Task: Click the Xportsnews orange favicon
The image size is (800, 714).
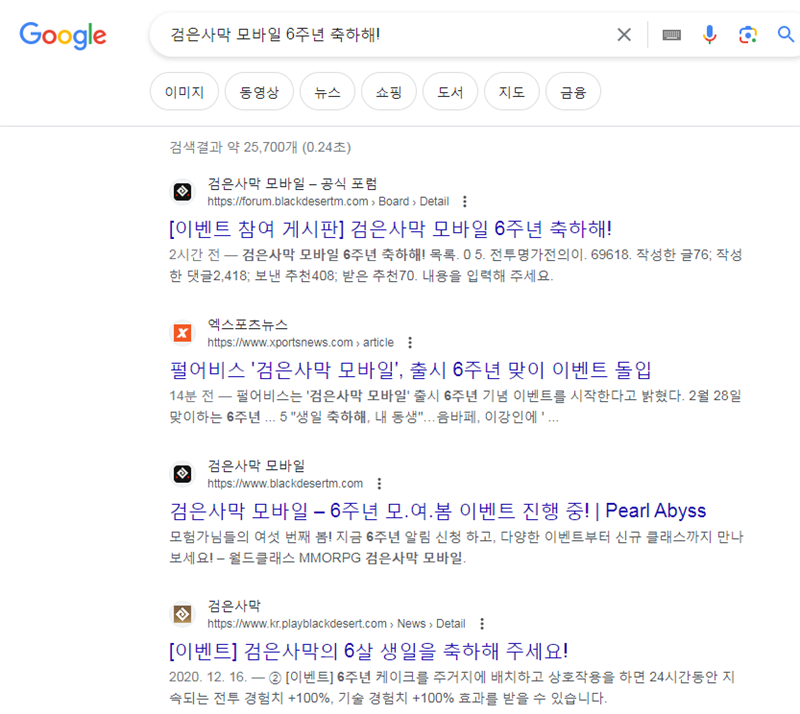Action: pyautogui.click(x=183, y=333)
